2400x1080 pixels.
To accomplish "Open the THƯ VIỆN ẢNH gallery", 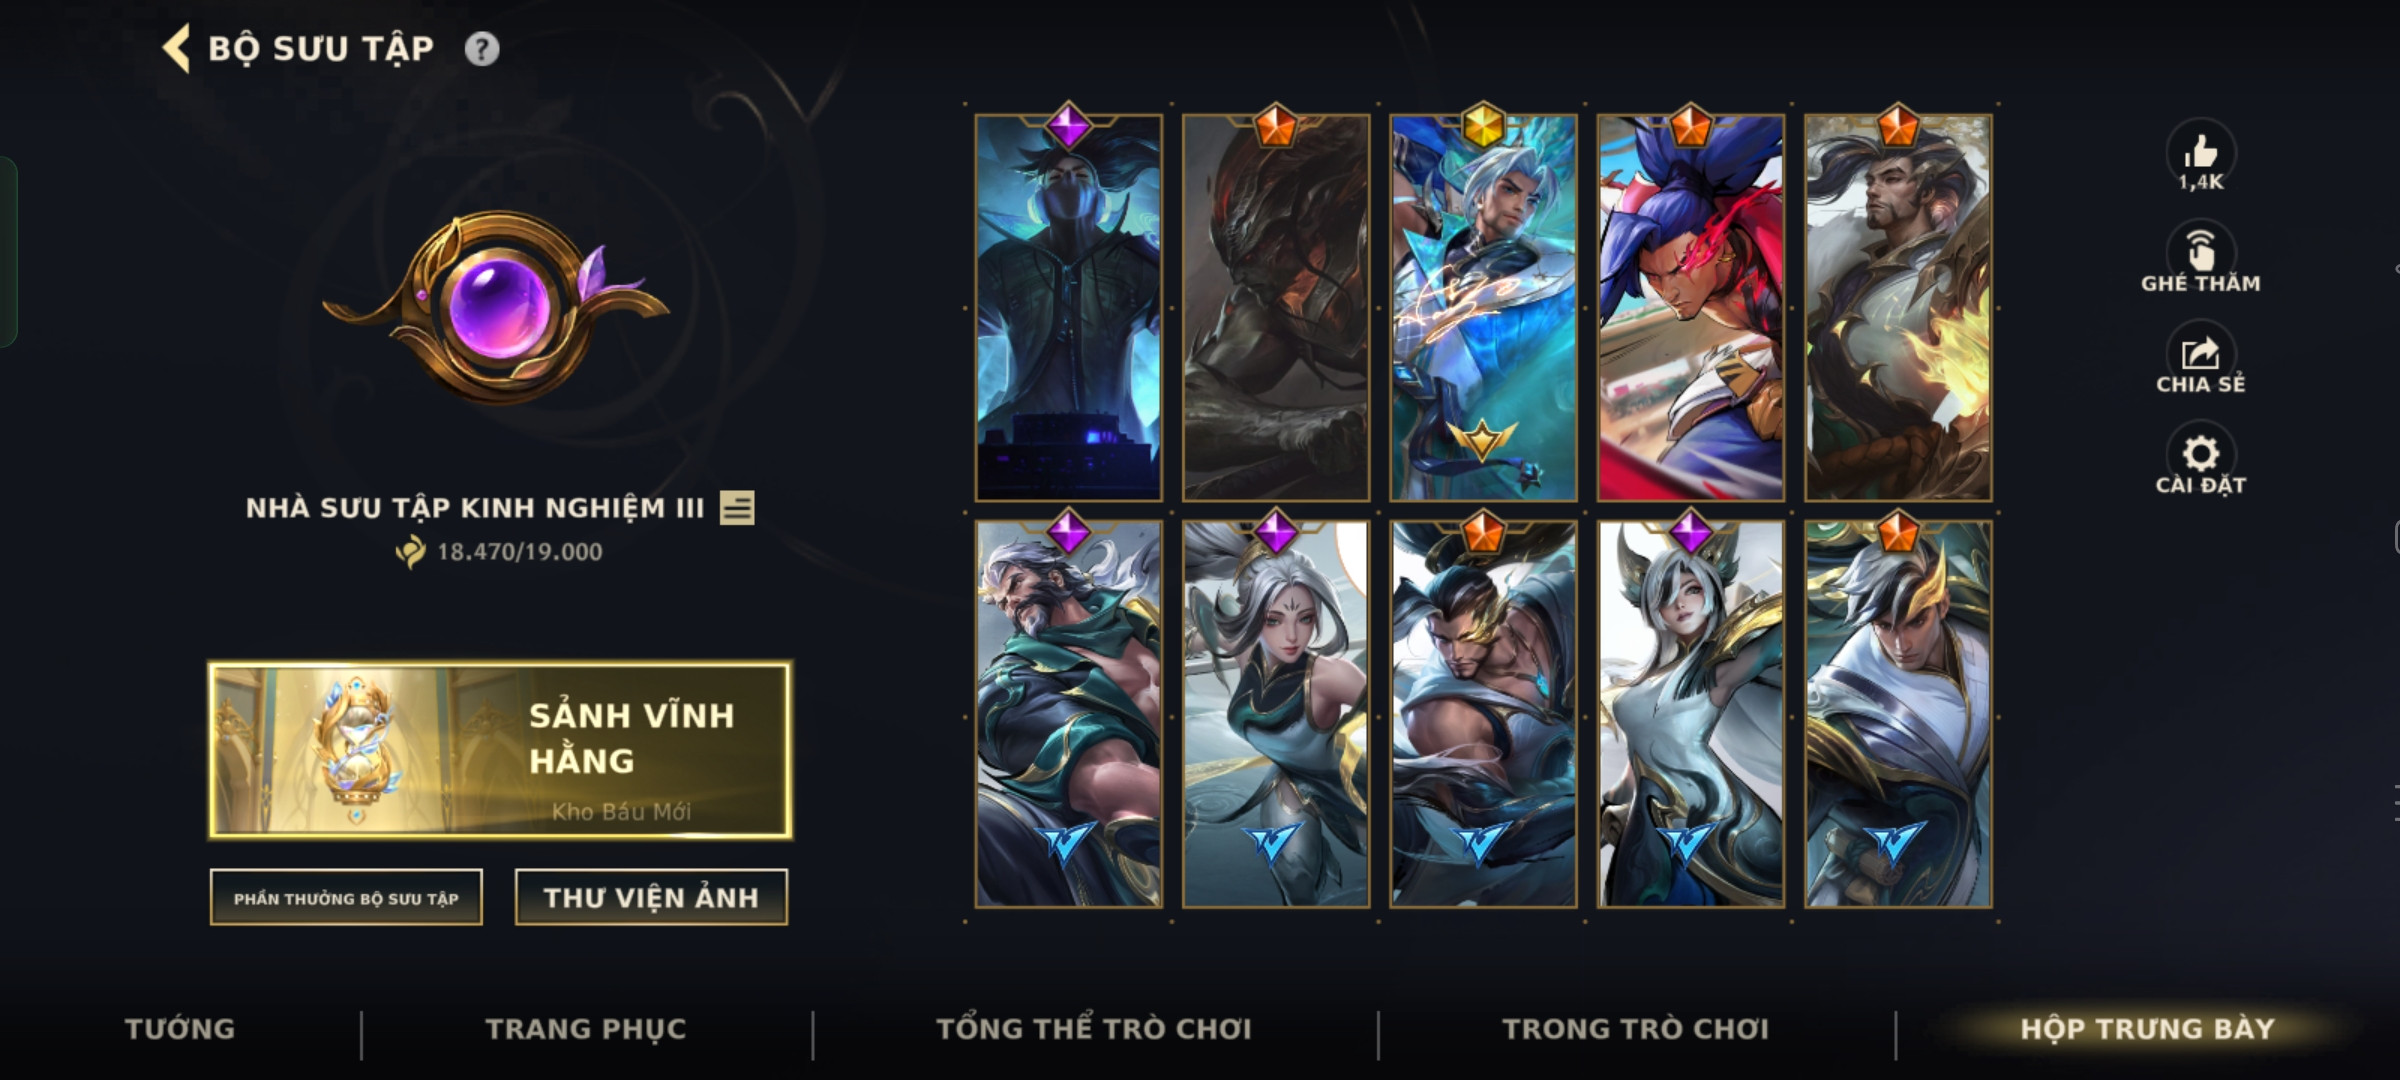I will click(651, 898).
